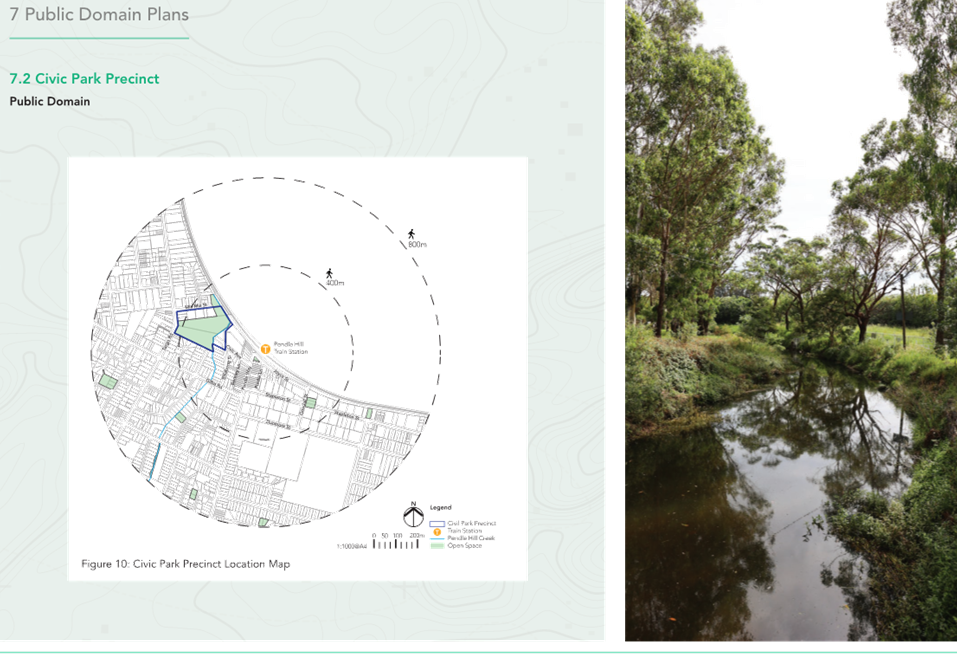
Task: Click the north arrow compass symbol
Action: pos(411,517)
